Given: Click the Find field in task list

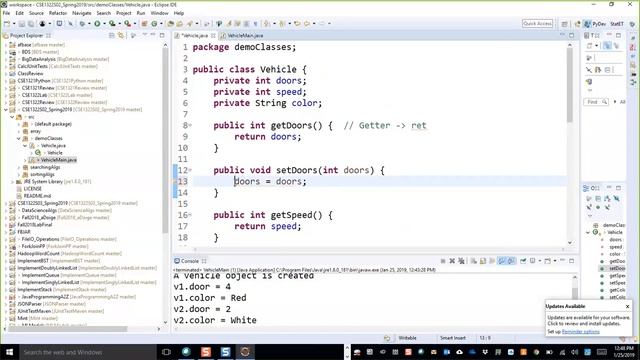Looking at the screenshot, I should [x=596, y=102].
